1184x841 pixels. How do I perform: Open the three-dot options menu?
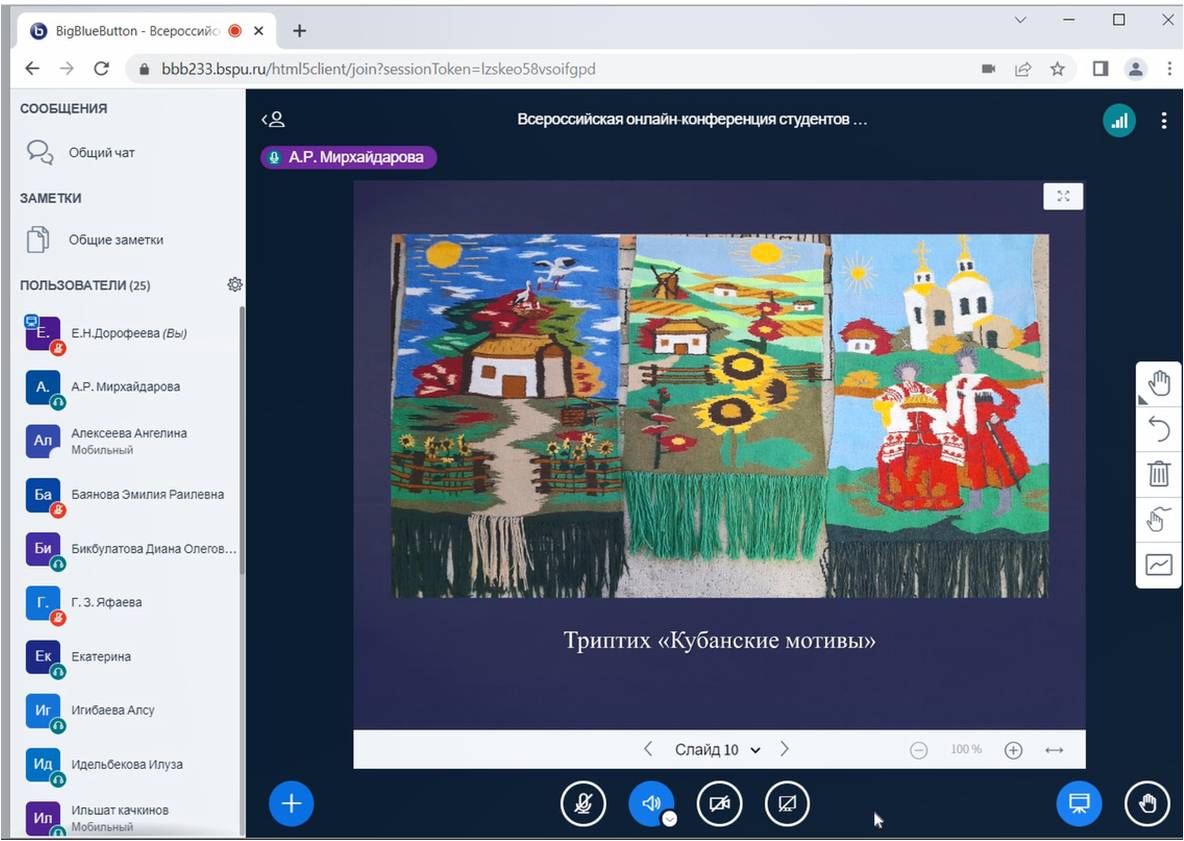pos(1163,121)
